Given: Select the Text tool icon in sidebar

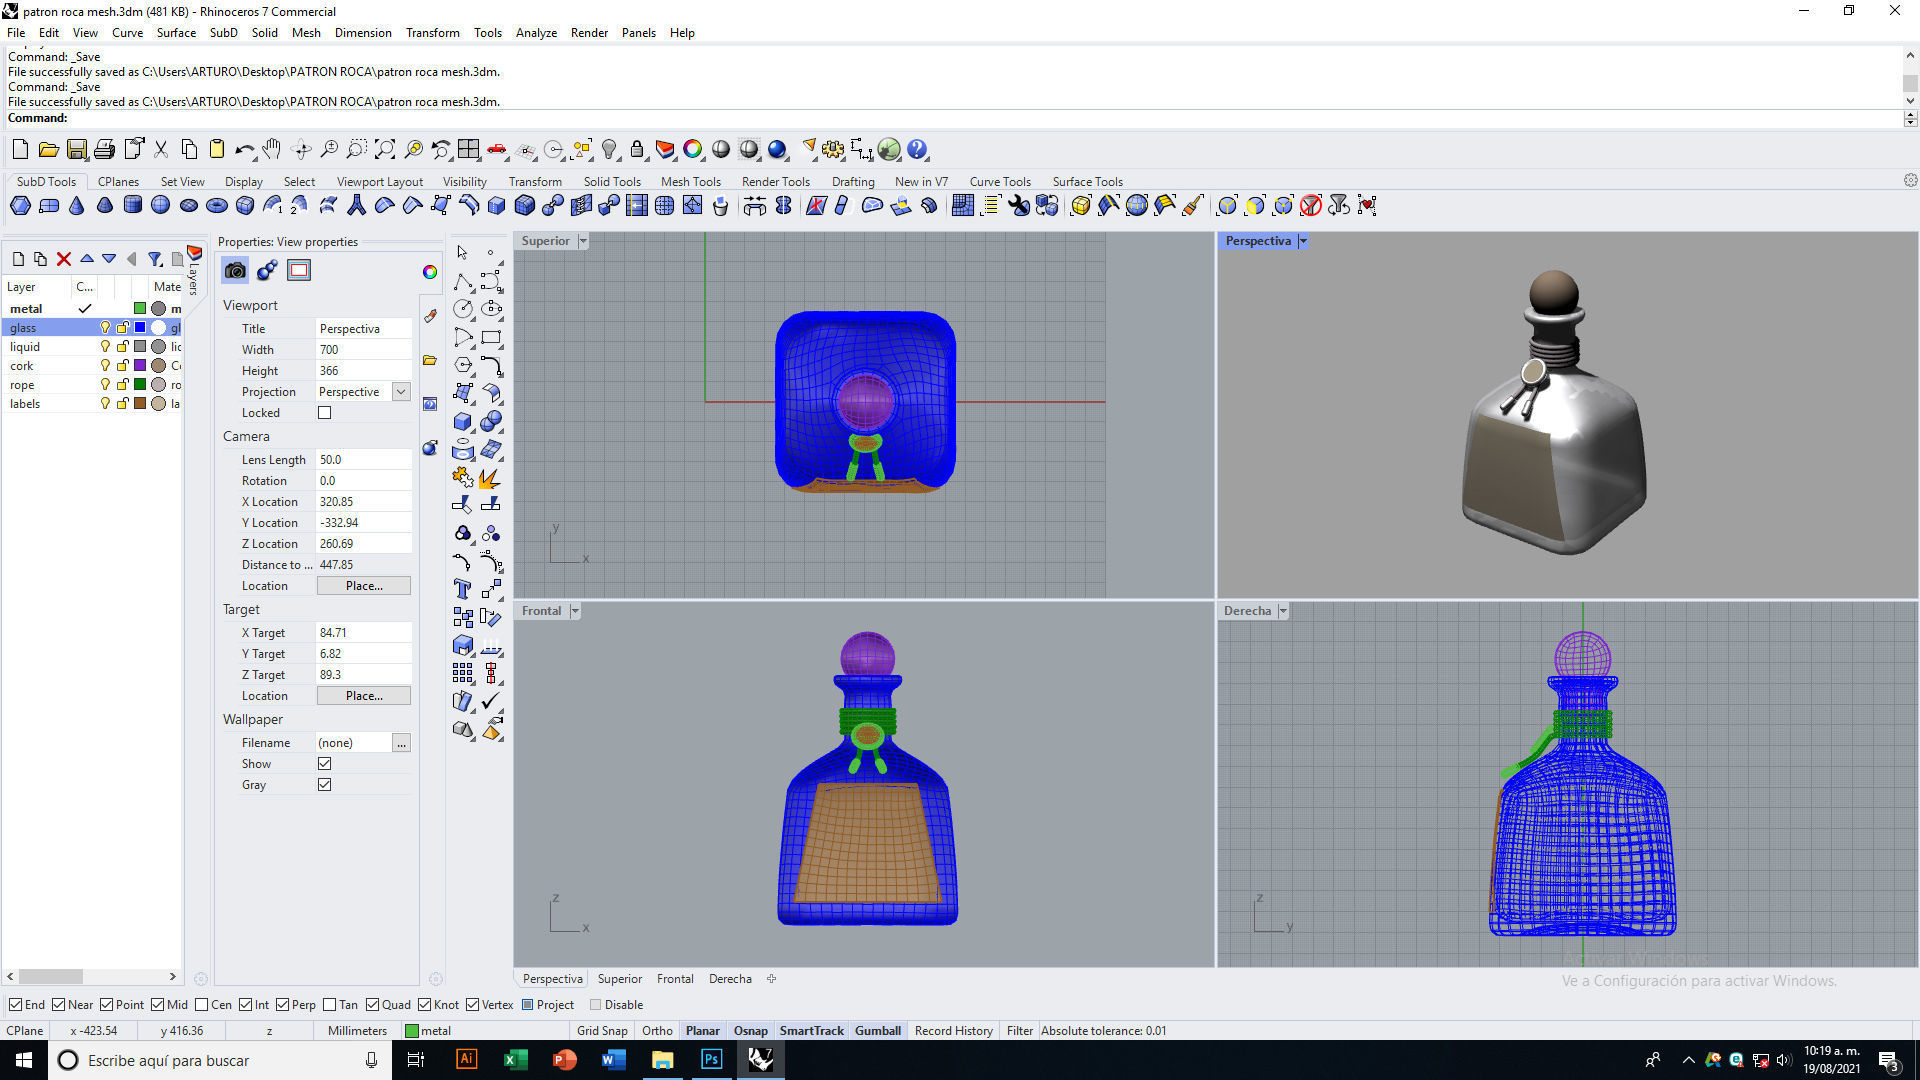Looking at the screenshot, I should (x=462, y=589).
